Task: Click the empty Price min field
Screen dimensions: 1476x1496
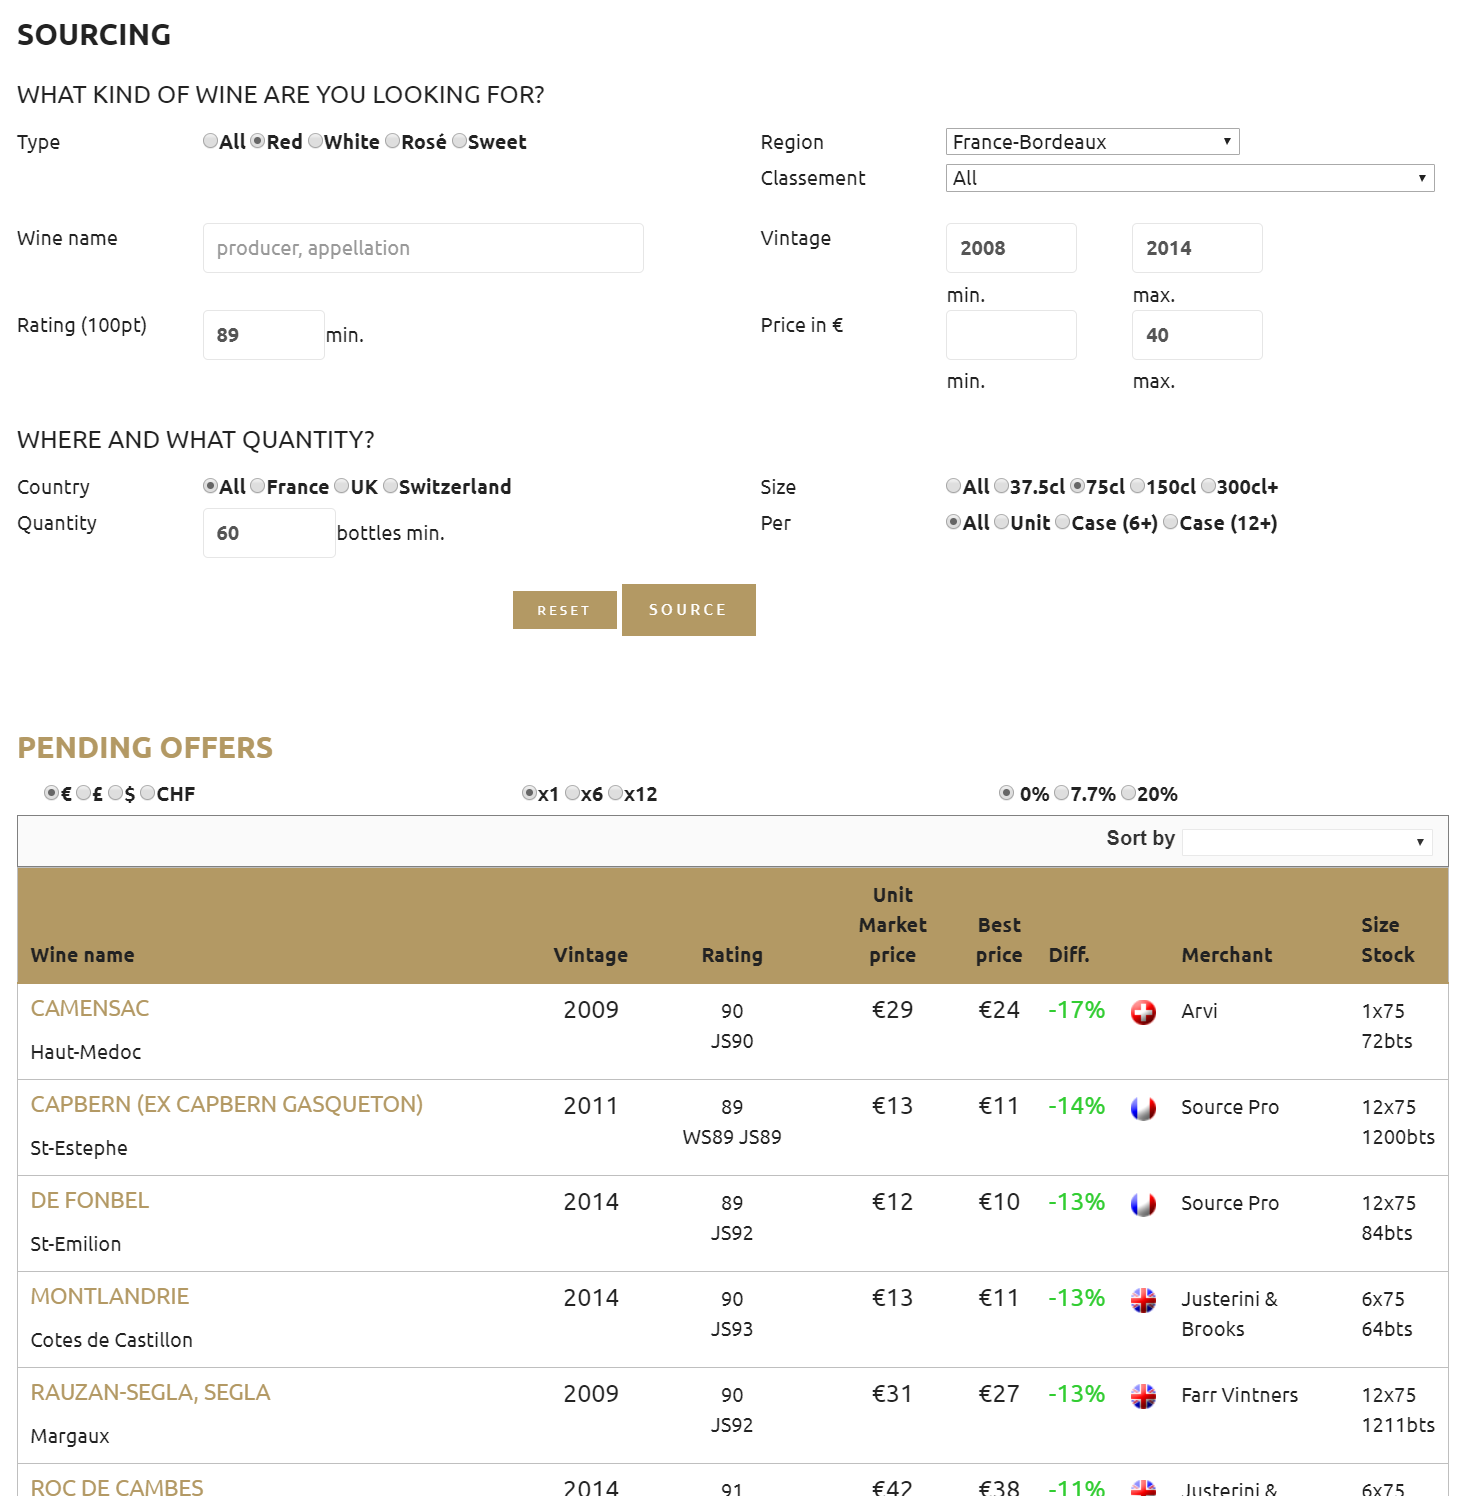Action: [x=1011, y=335]
